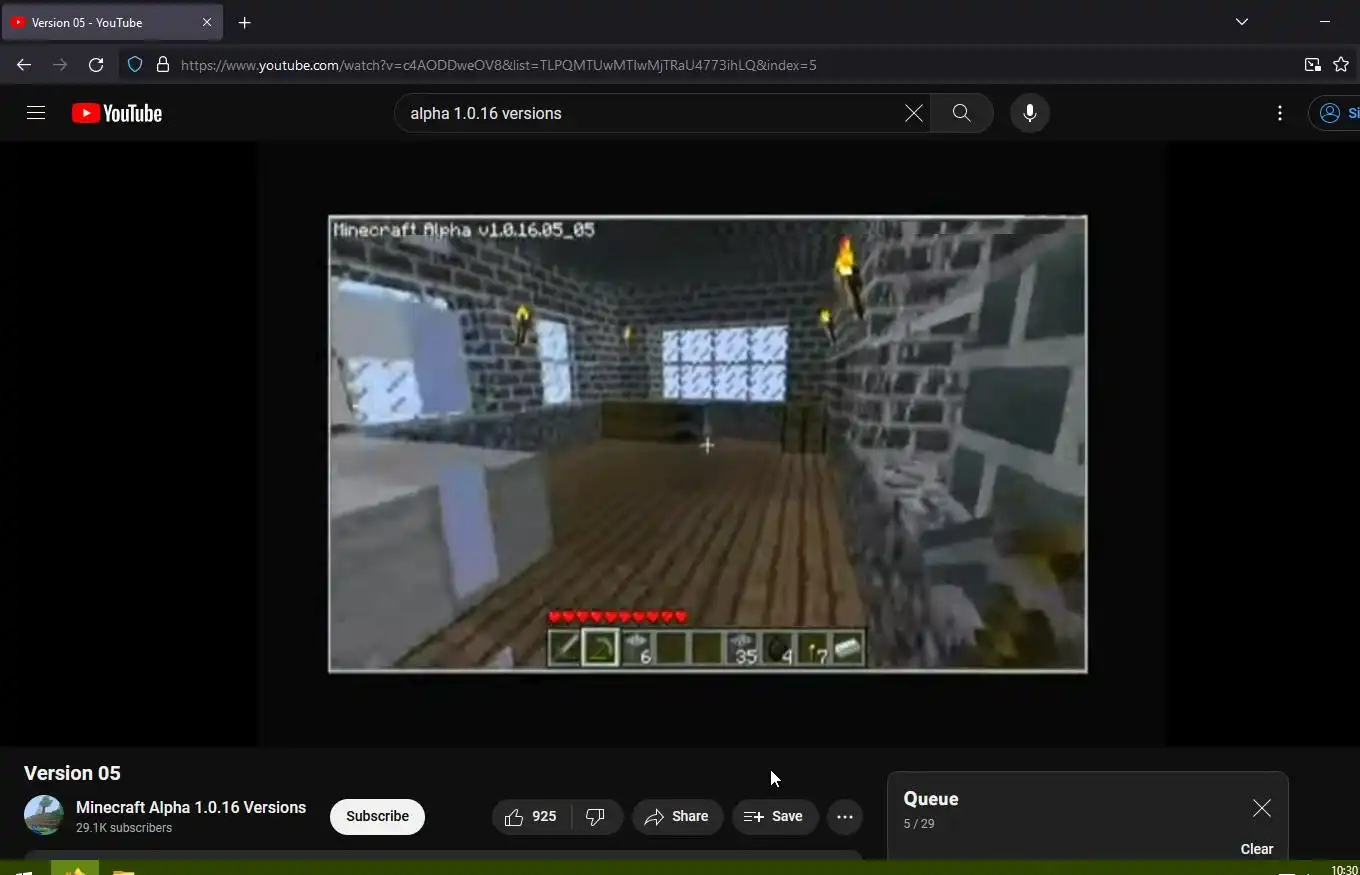Save the video to a playlist
This screenshot has width=1360, height=875.
(775, 816)
